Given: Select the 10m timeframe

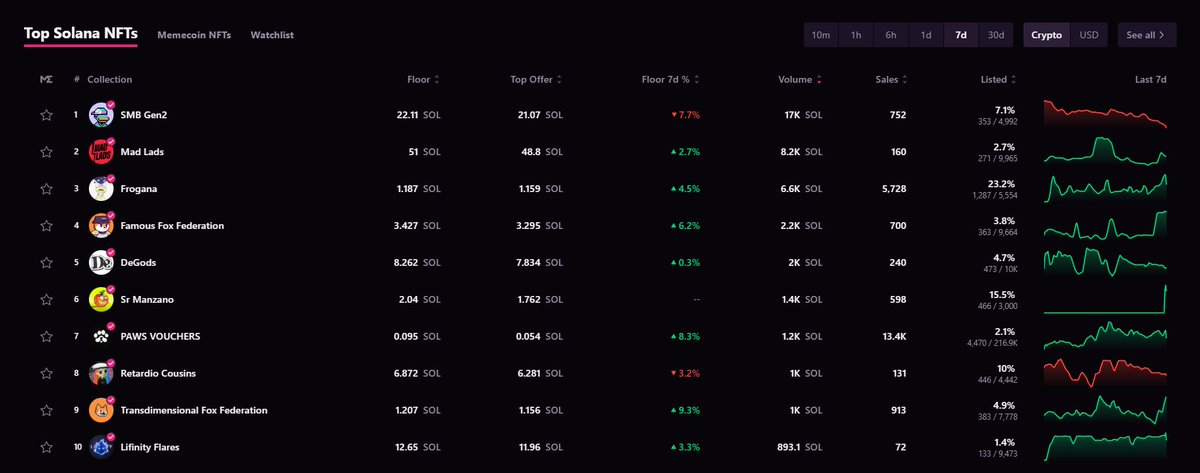Looking at the screenshot, I should pyautogui.click(x=821, y=35).
